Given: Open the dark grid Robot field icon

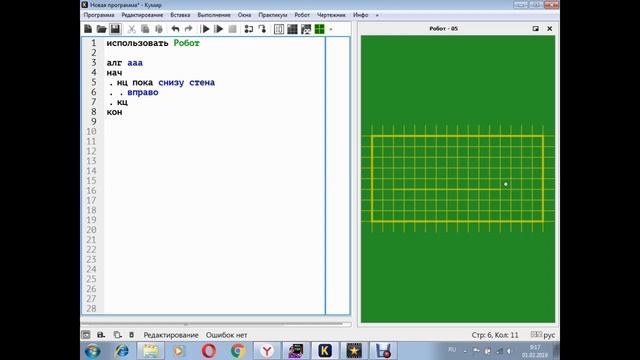Looking at the screenshot, I should (292, 29).
